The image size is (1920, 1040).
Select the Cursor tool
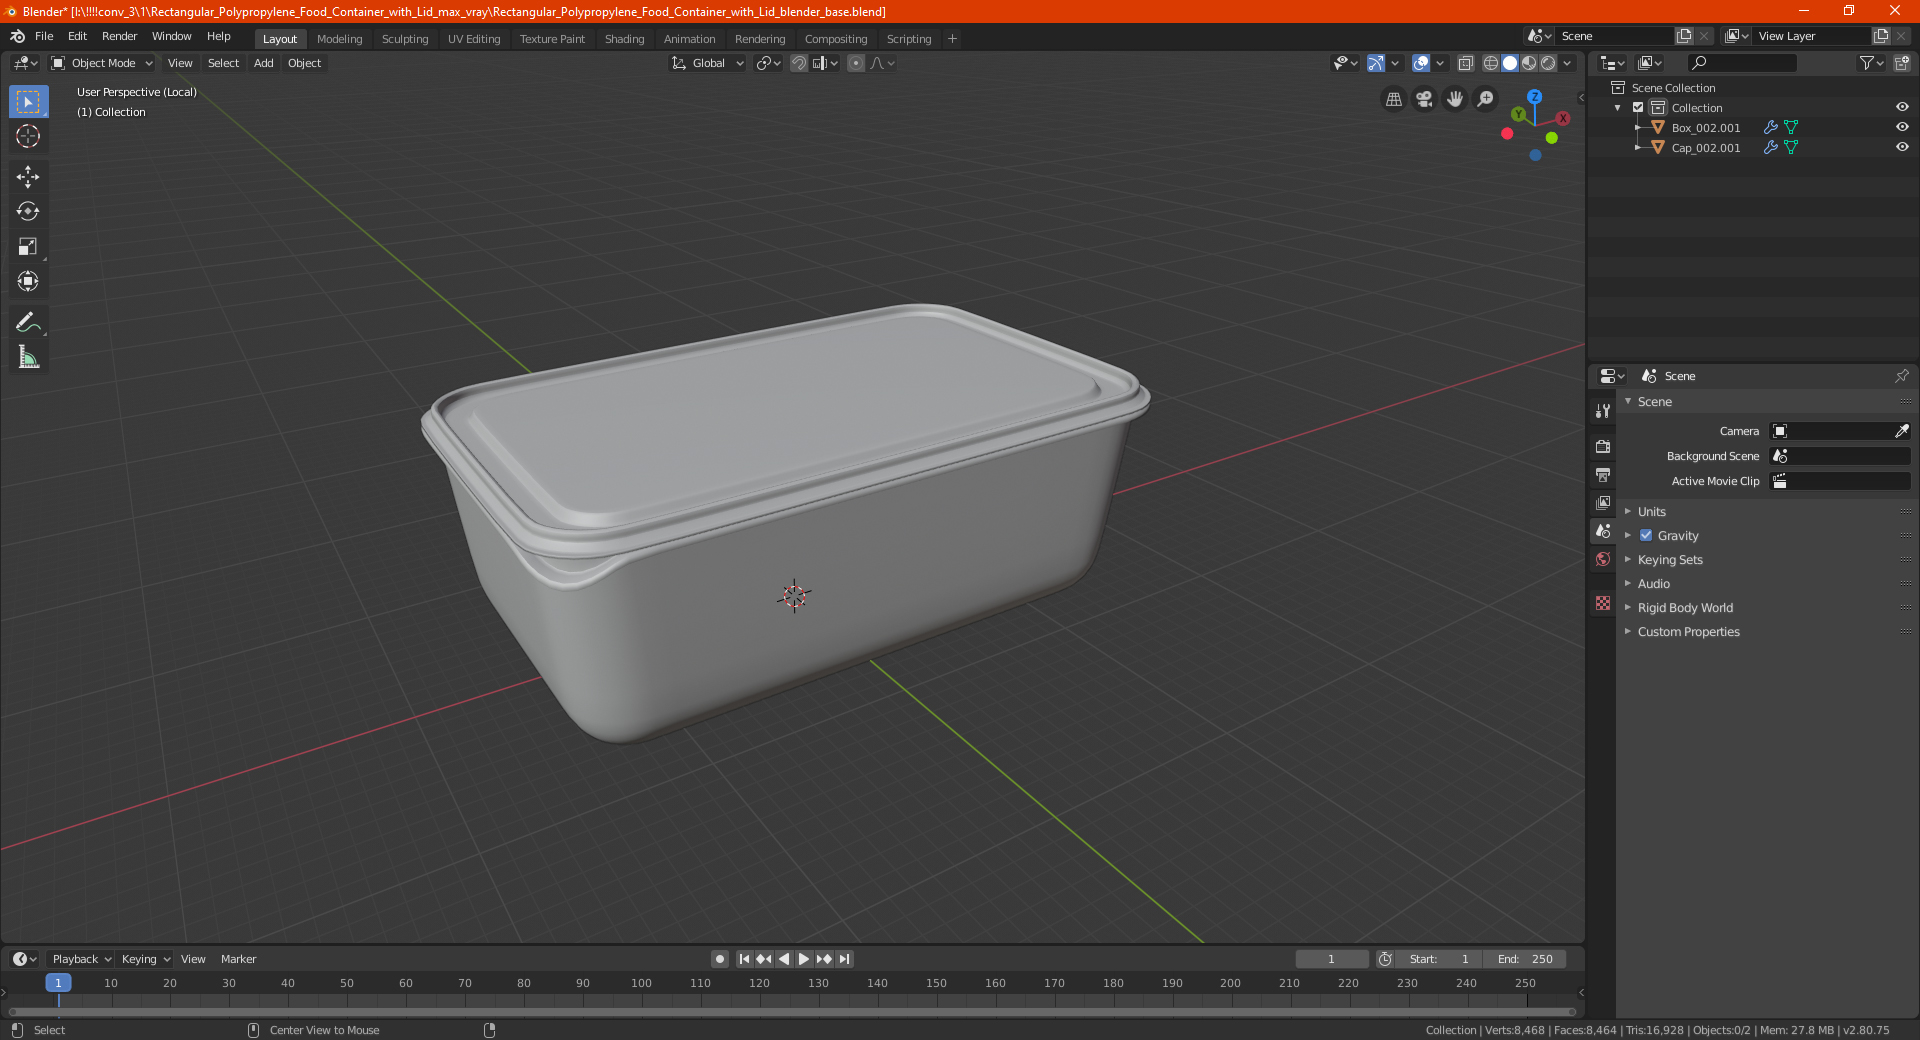click(x=28, y=137)
